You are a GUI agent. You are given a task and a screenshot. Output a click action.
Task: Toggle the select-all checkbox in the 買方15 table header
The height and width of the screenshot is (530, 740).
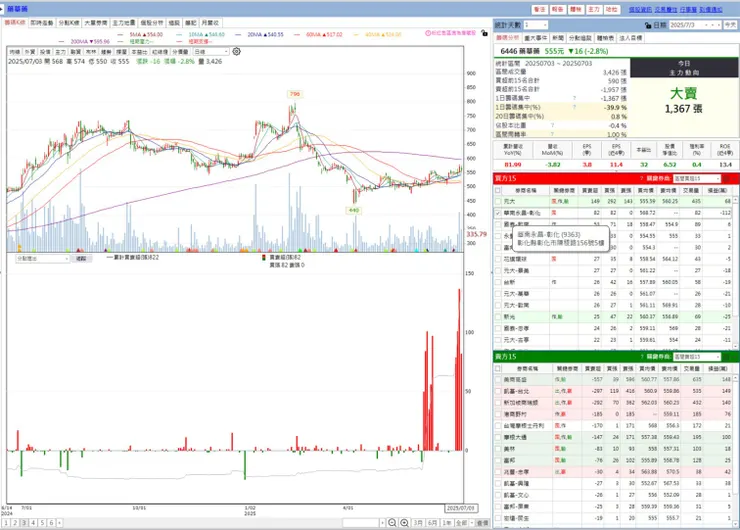click(498, 190)
